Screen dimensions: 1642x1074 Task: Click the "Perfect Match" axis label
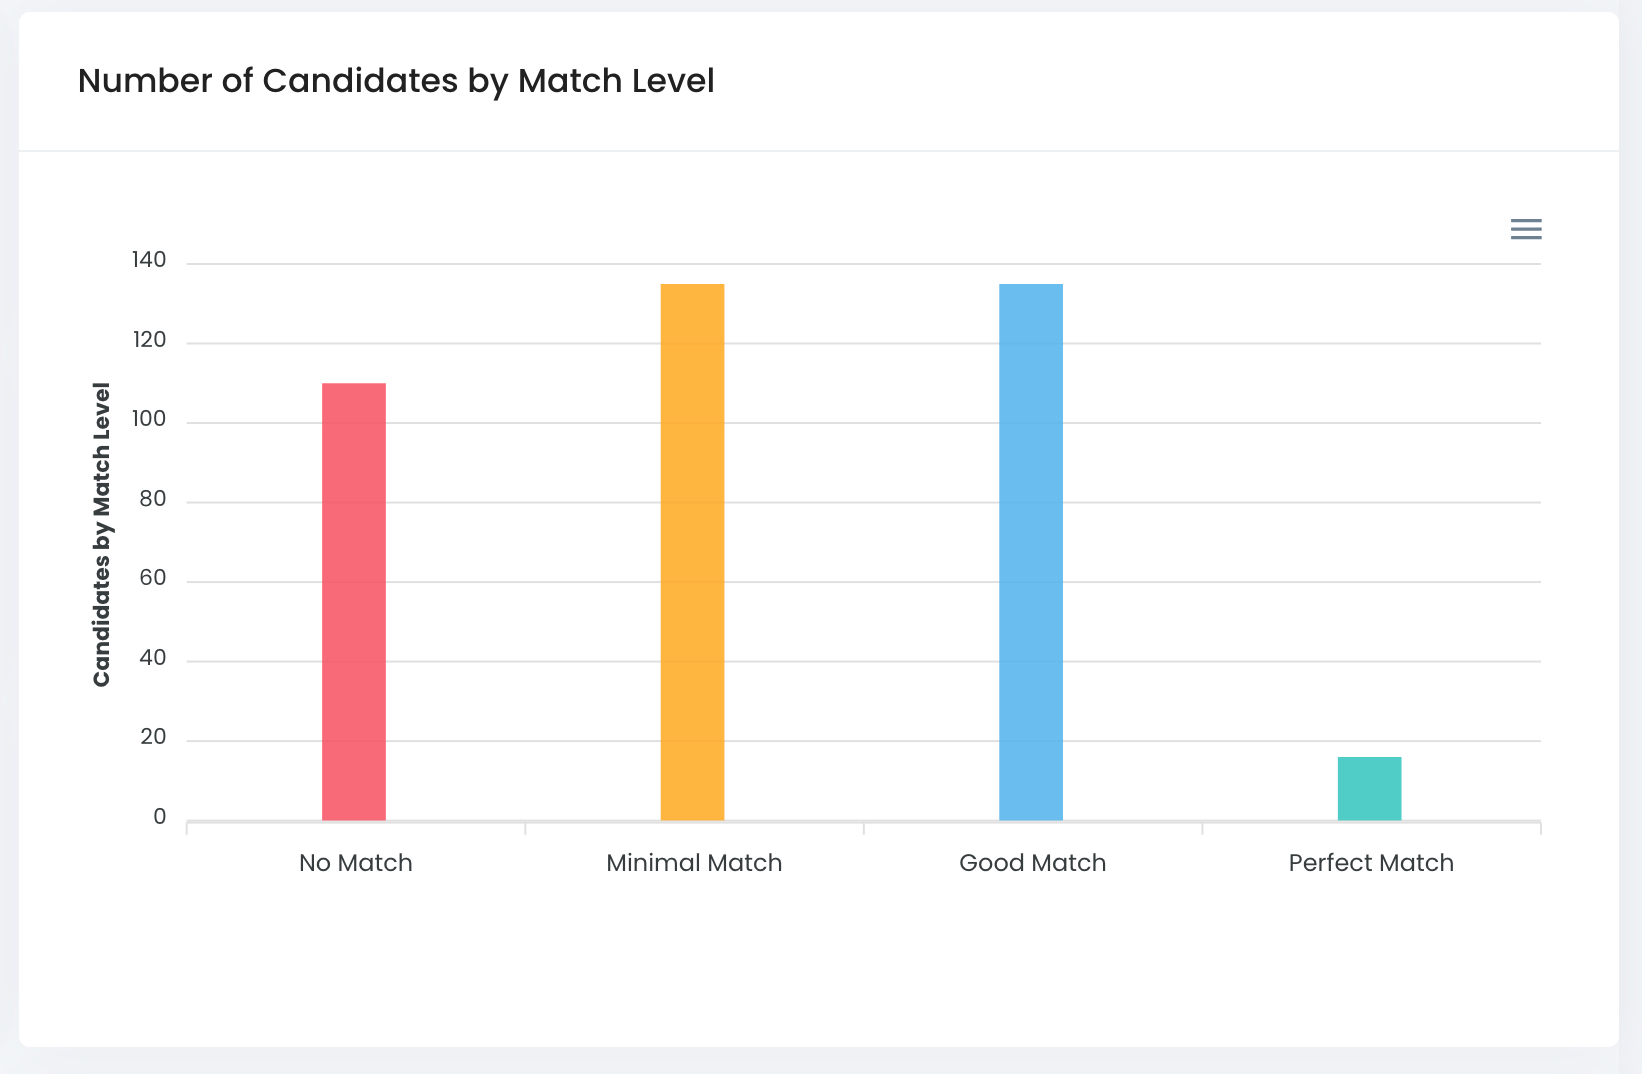1370,863
